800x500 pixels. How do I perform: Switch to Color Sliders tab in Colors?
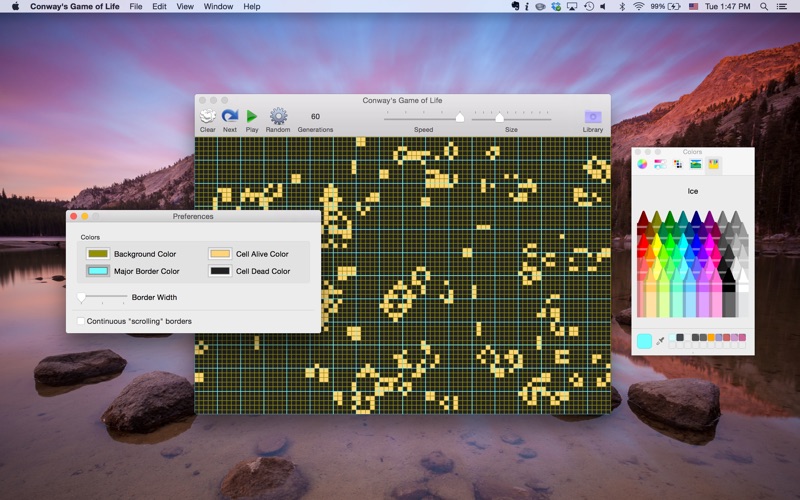[x=660, y=164]
